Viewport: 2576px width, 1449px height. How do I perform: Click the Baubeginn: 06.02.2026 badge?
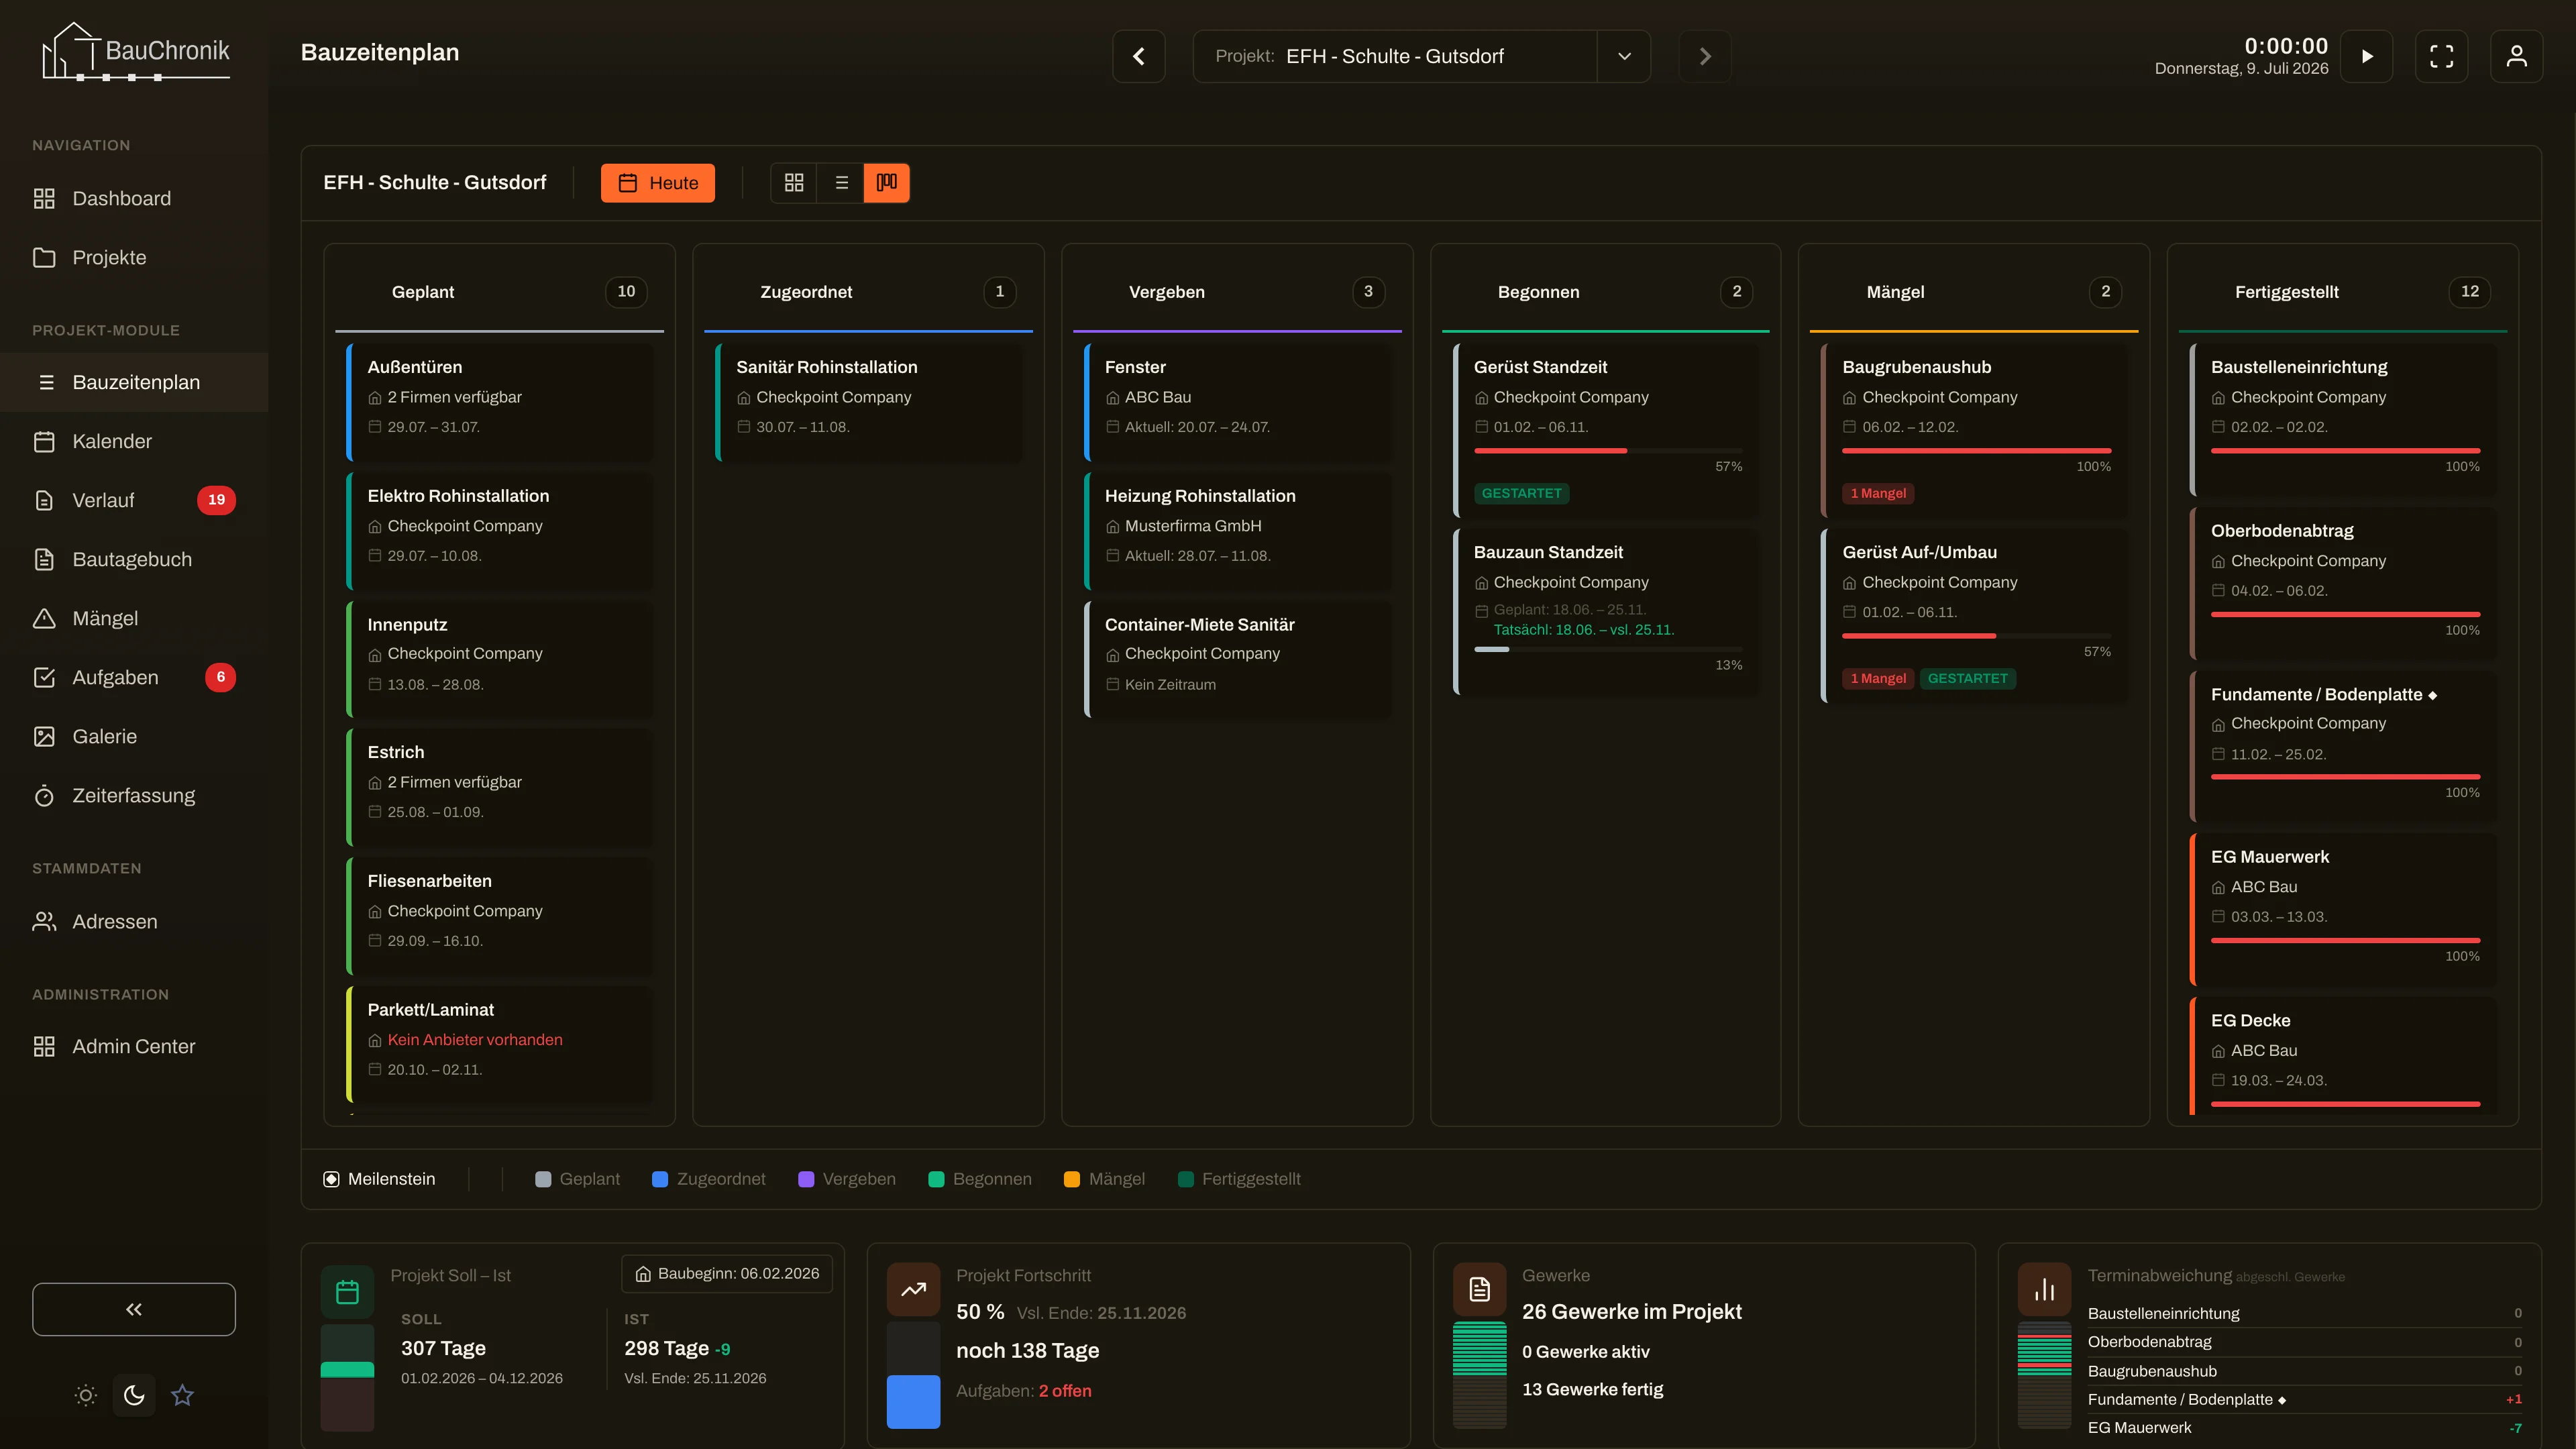[727, 1273]
